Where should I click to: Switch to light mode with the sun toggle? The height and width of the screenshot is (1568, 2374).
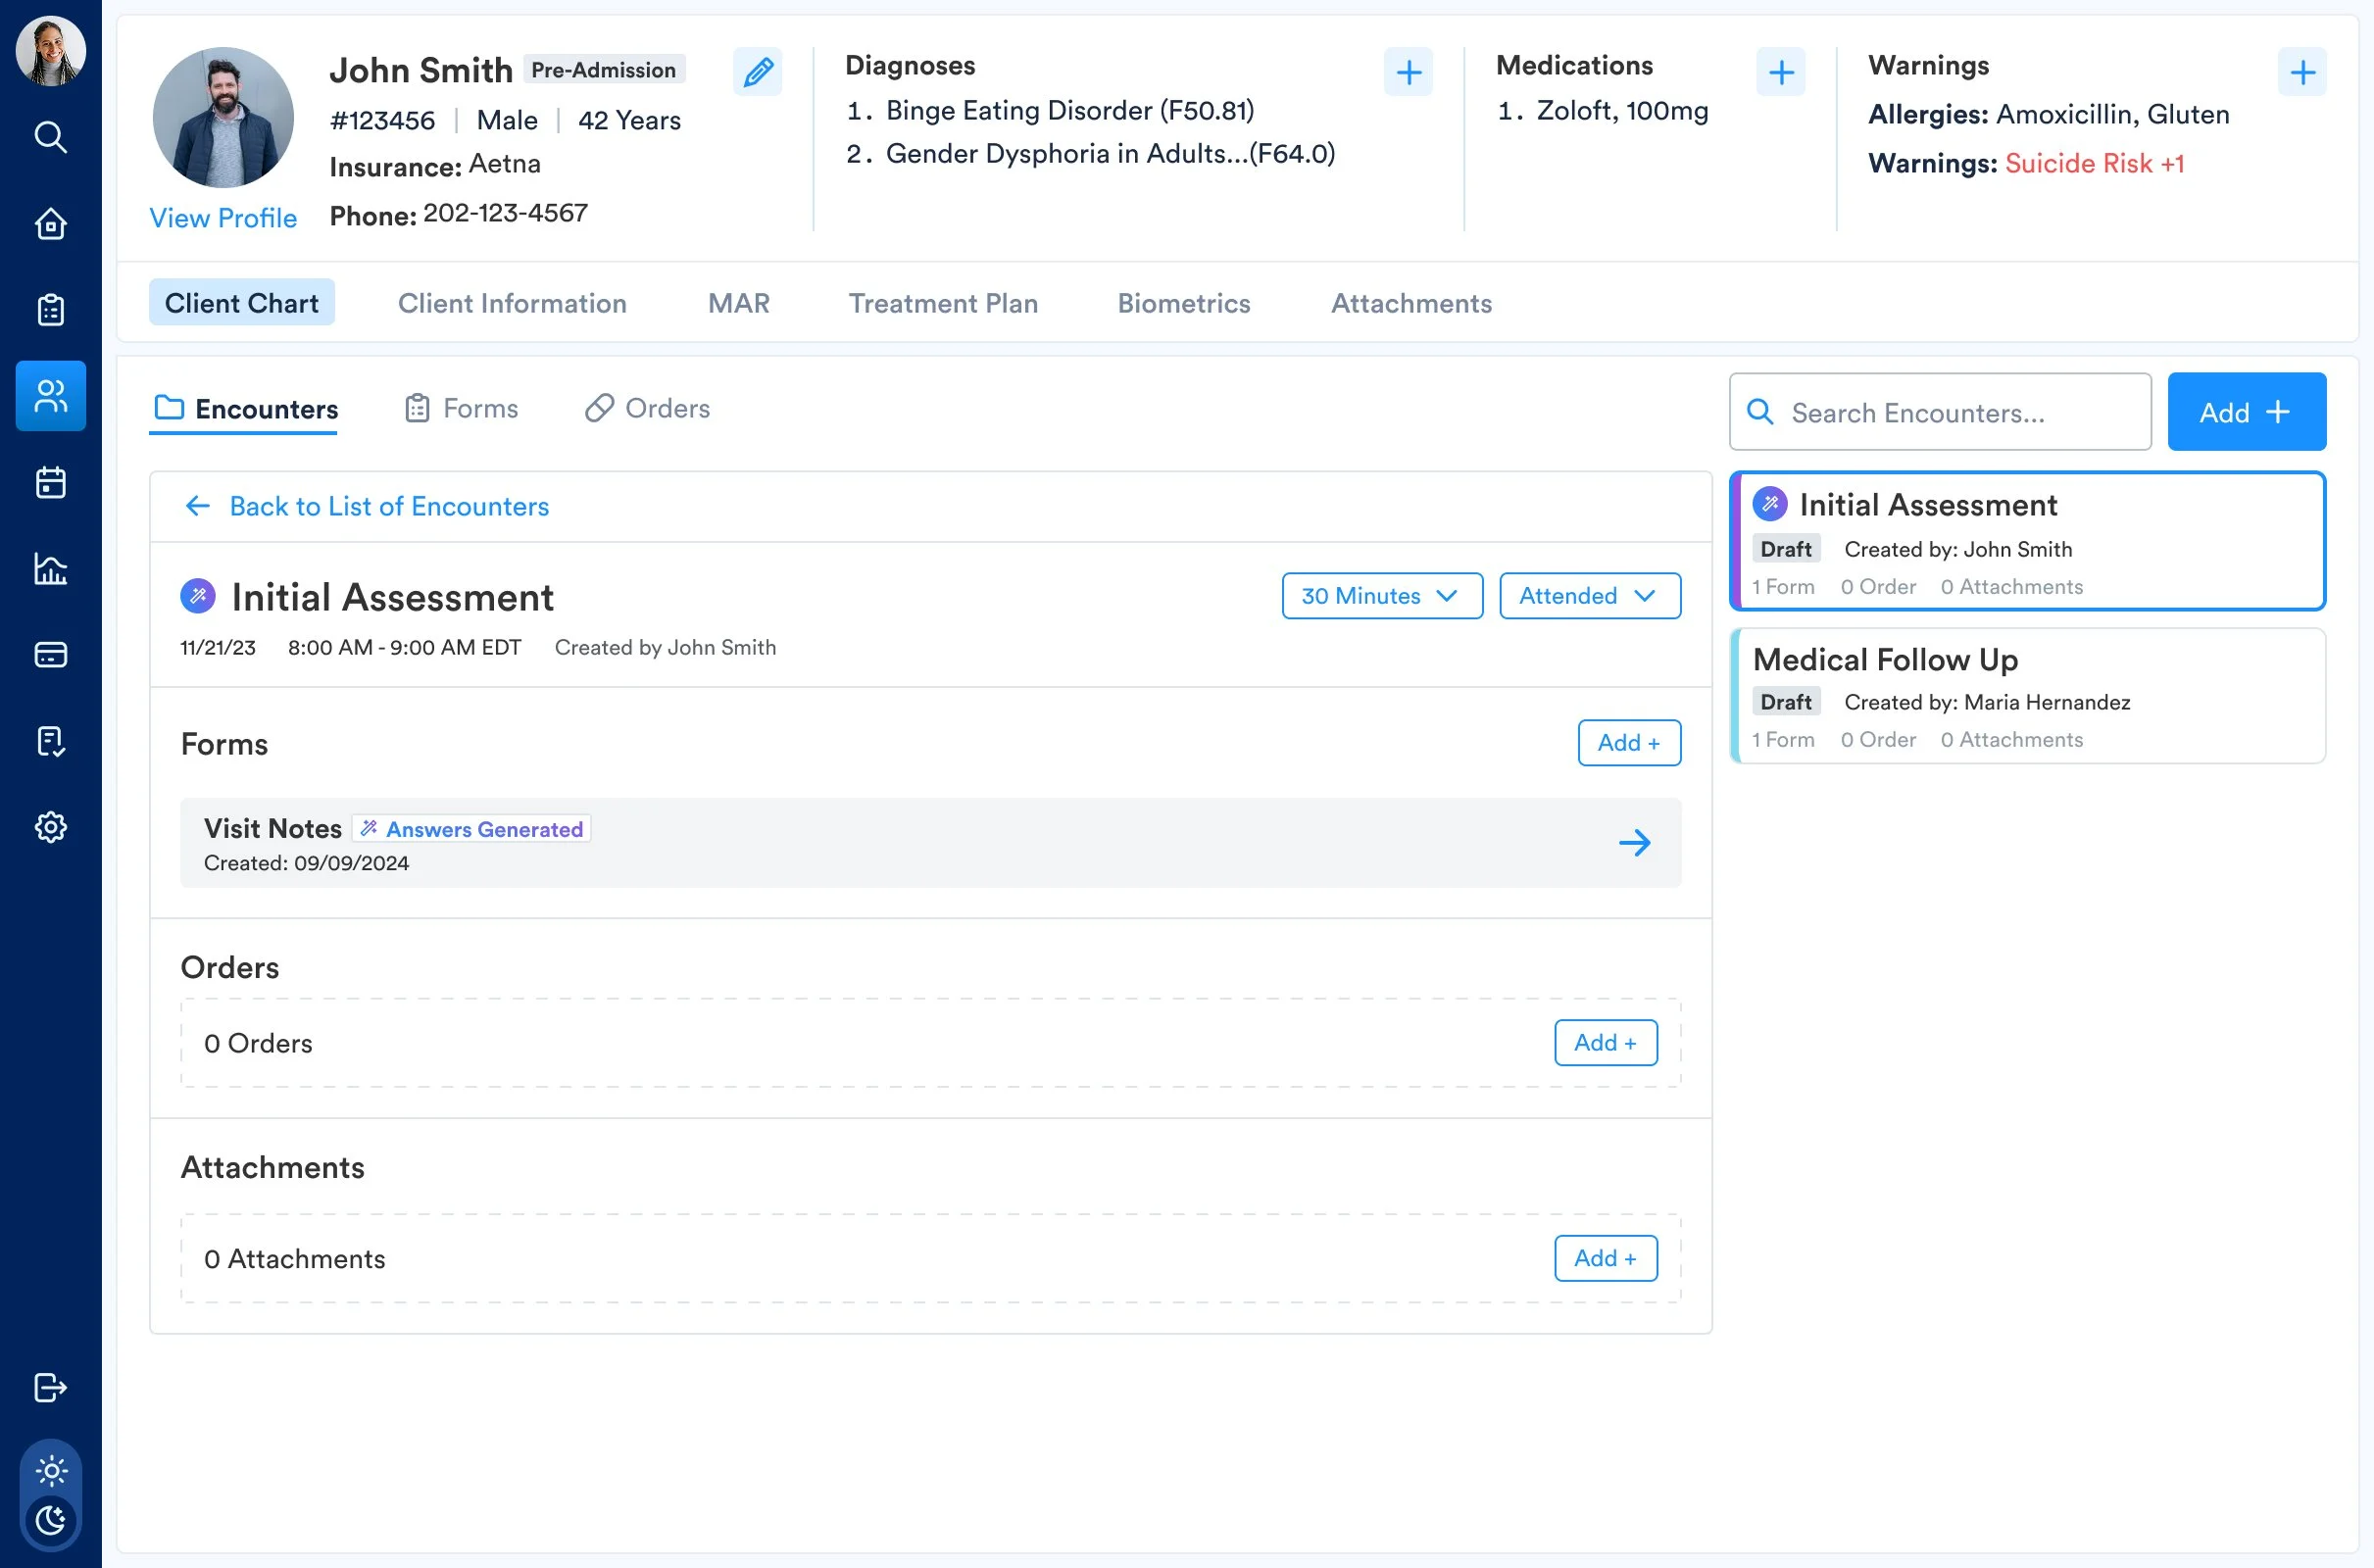click(x=50, y=1471)
